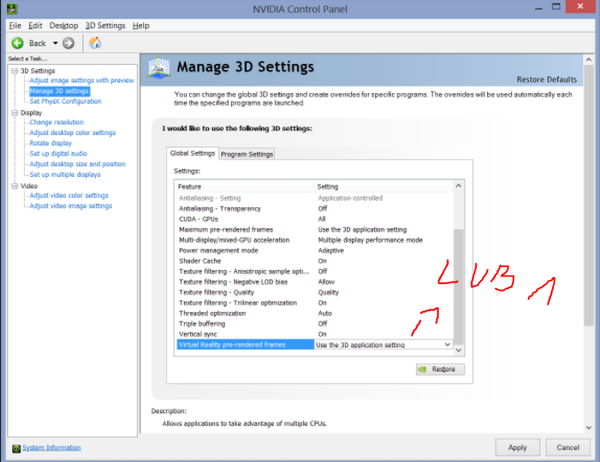
Task: Select Texture filtering - Quality row
Action: [315, 292]
